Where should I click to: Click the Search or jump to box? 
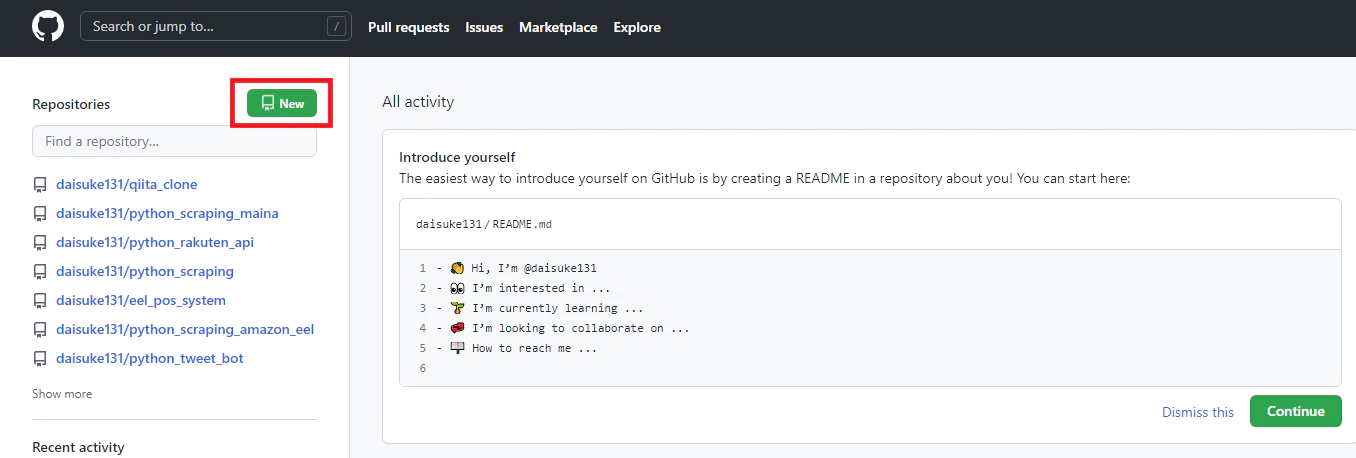coord(216,27)
